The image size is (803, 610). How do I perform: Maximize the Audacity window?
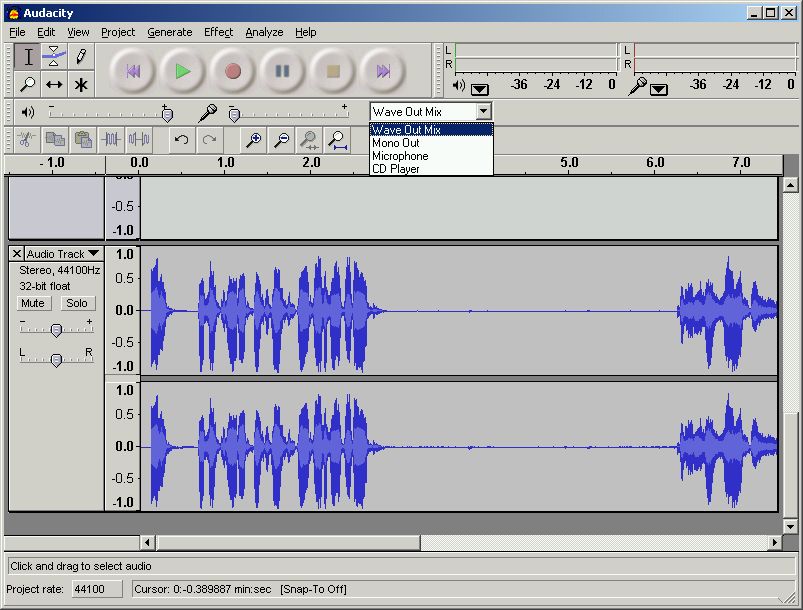coord(771,13)
